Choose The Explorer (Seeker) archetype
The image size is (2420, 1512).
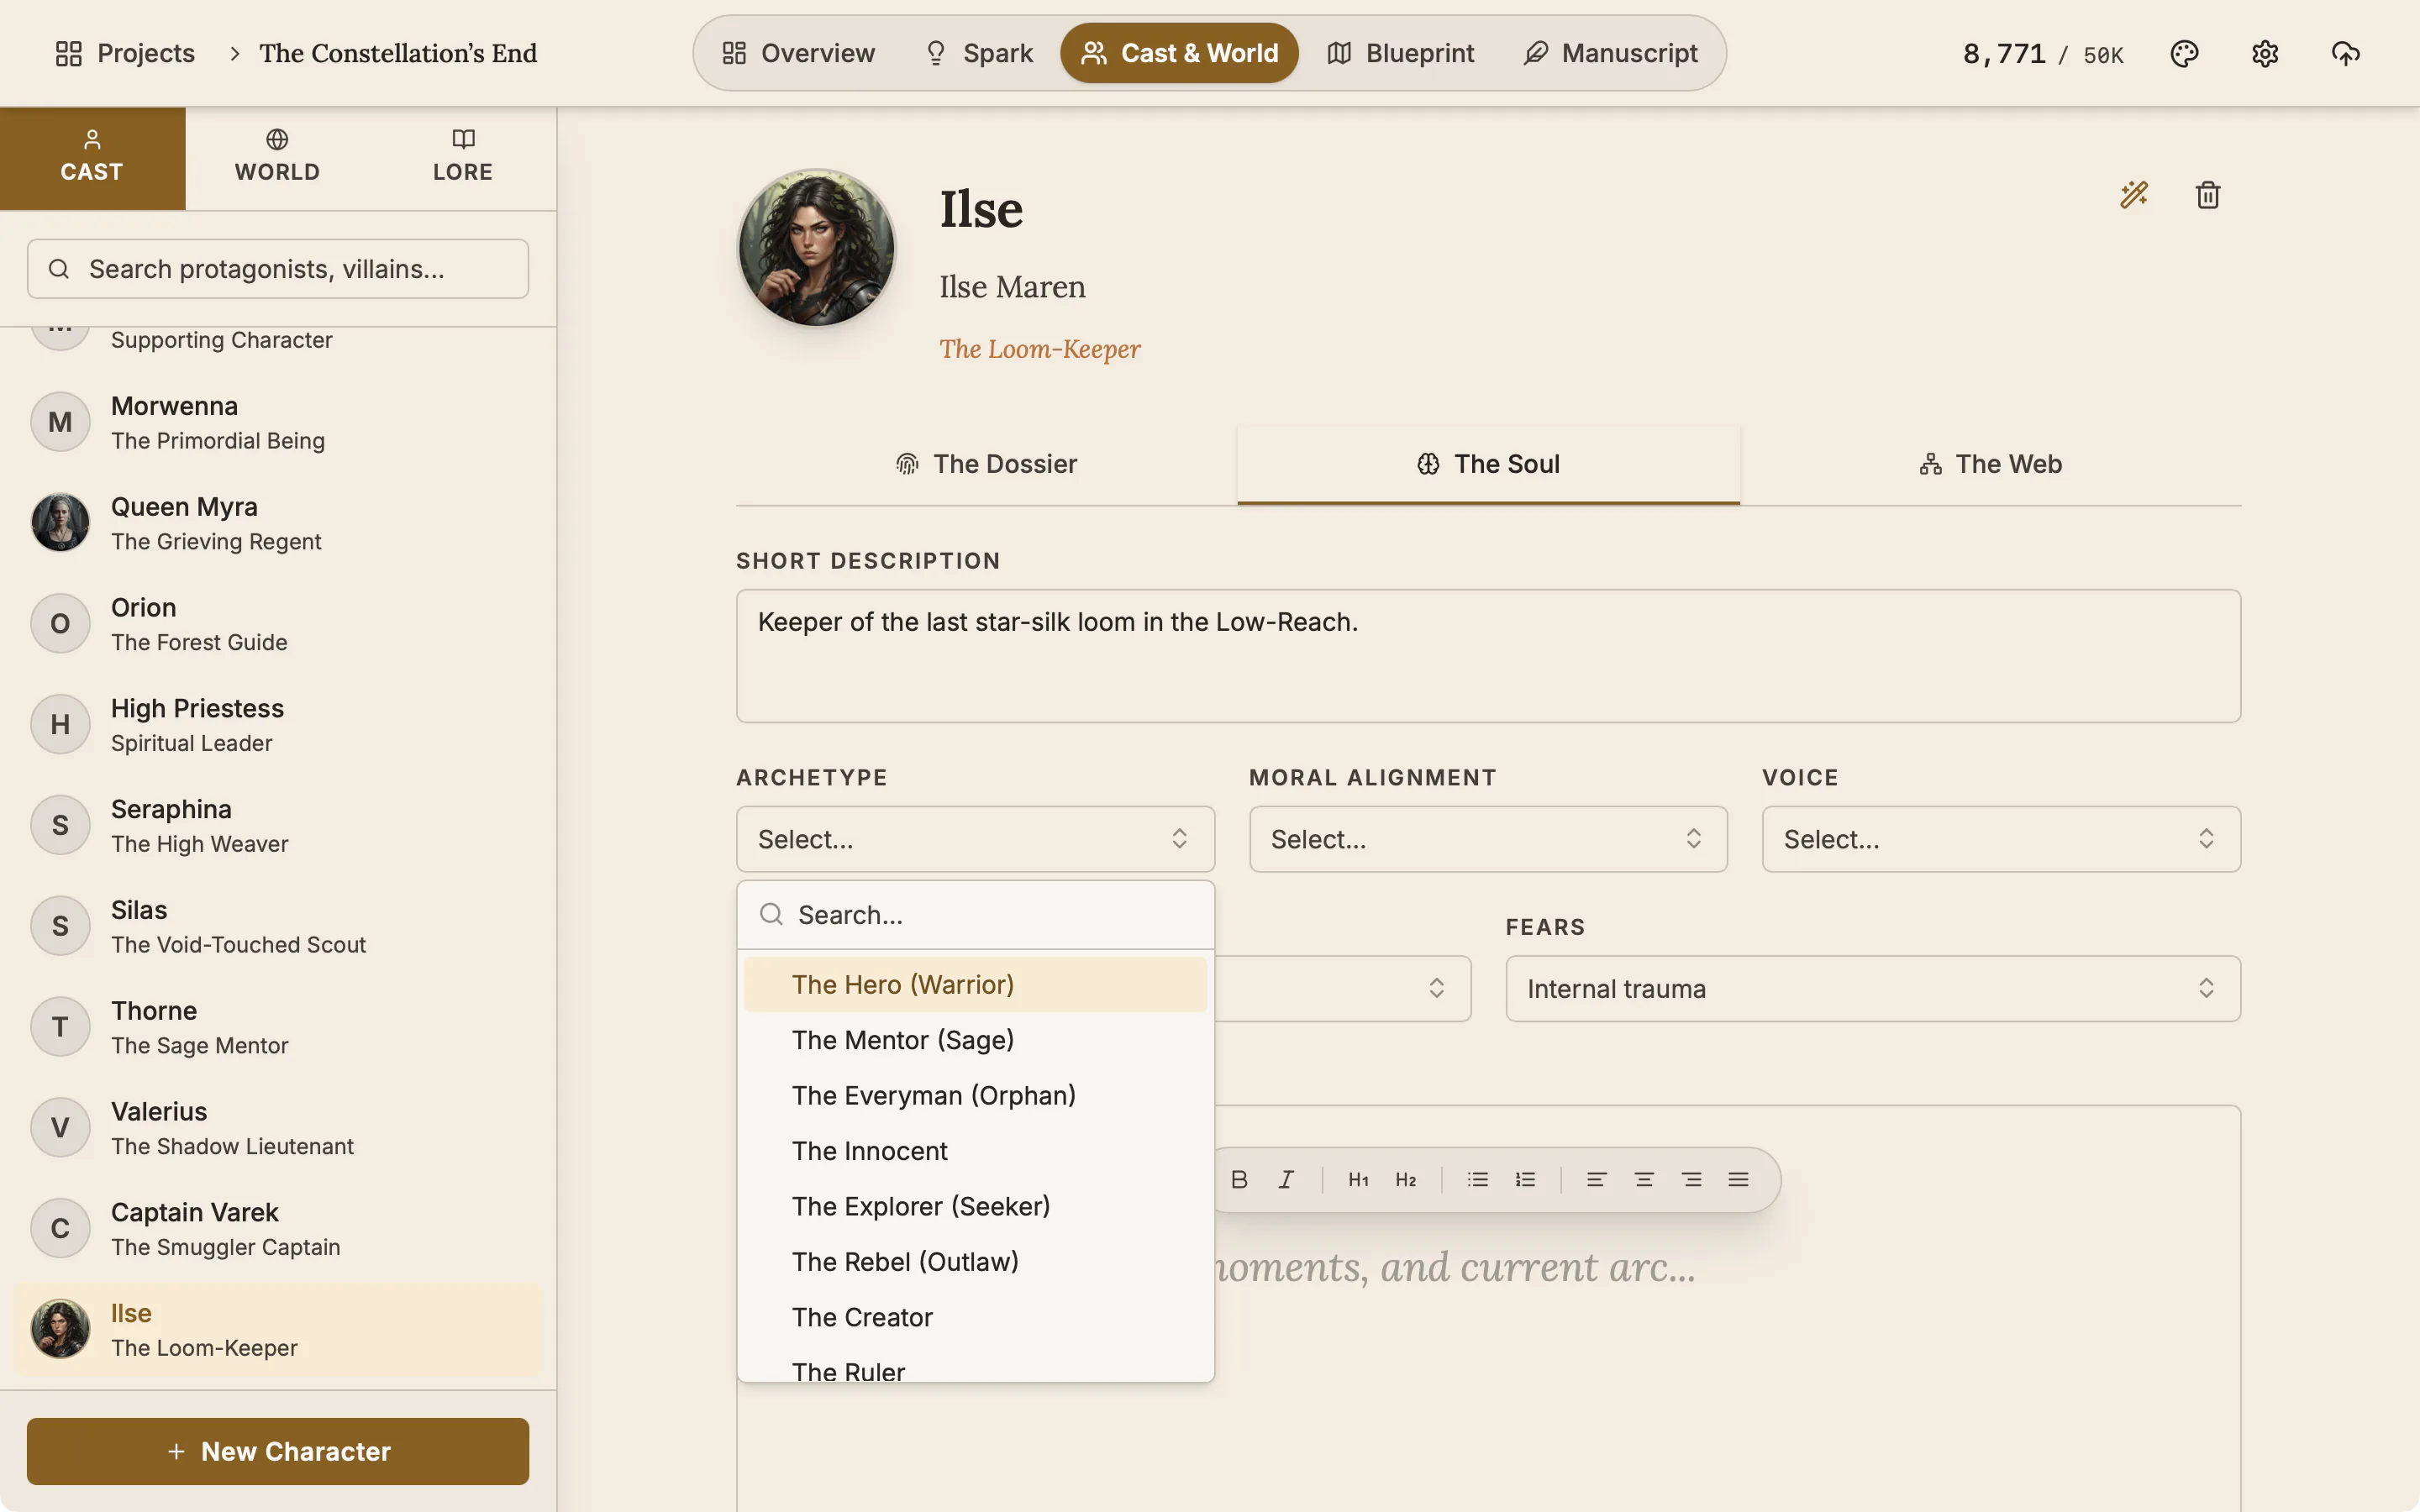(x=975, y=1206)
